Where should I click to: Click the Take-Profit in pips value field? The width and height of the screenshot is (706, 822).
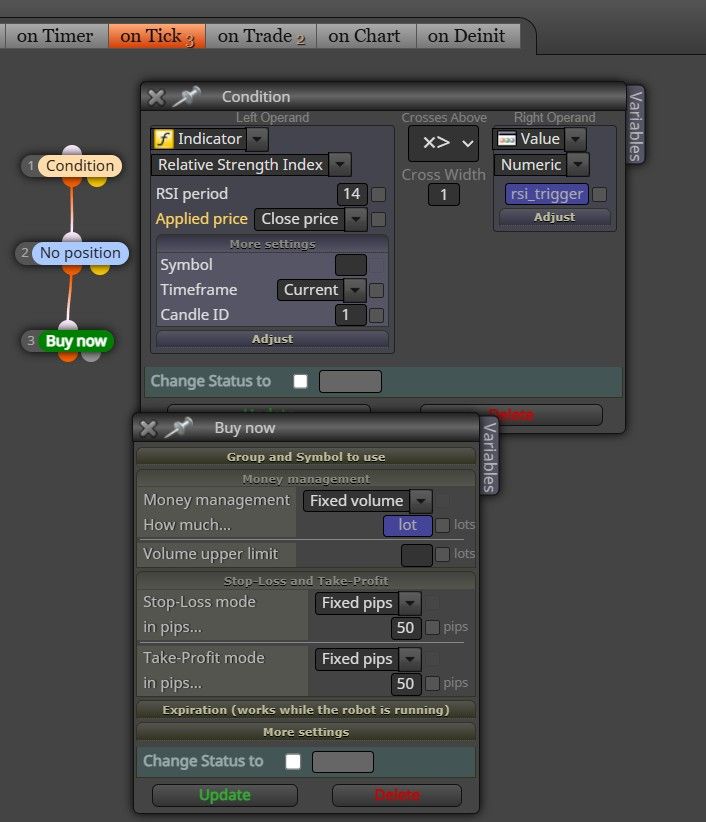point(406,684)
